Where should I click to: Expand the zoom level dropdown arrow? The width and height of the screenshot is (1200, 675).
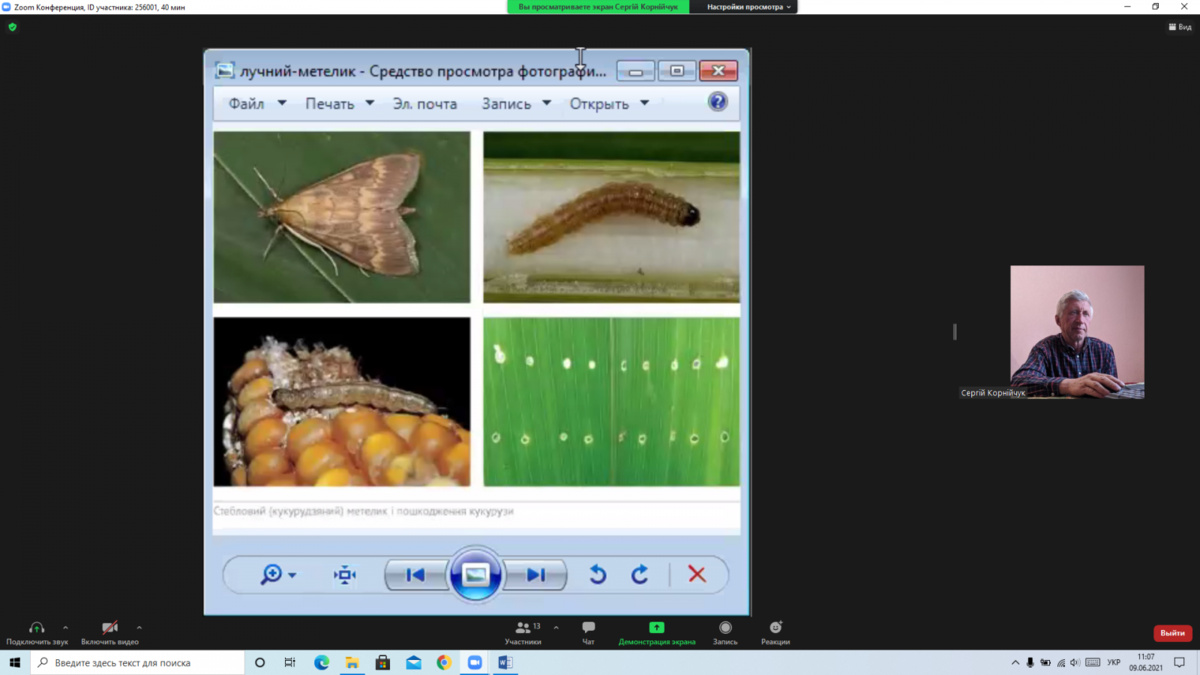[292, 576]
